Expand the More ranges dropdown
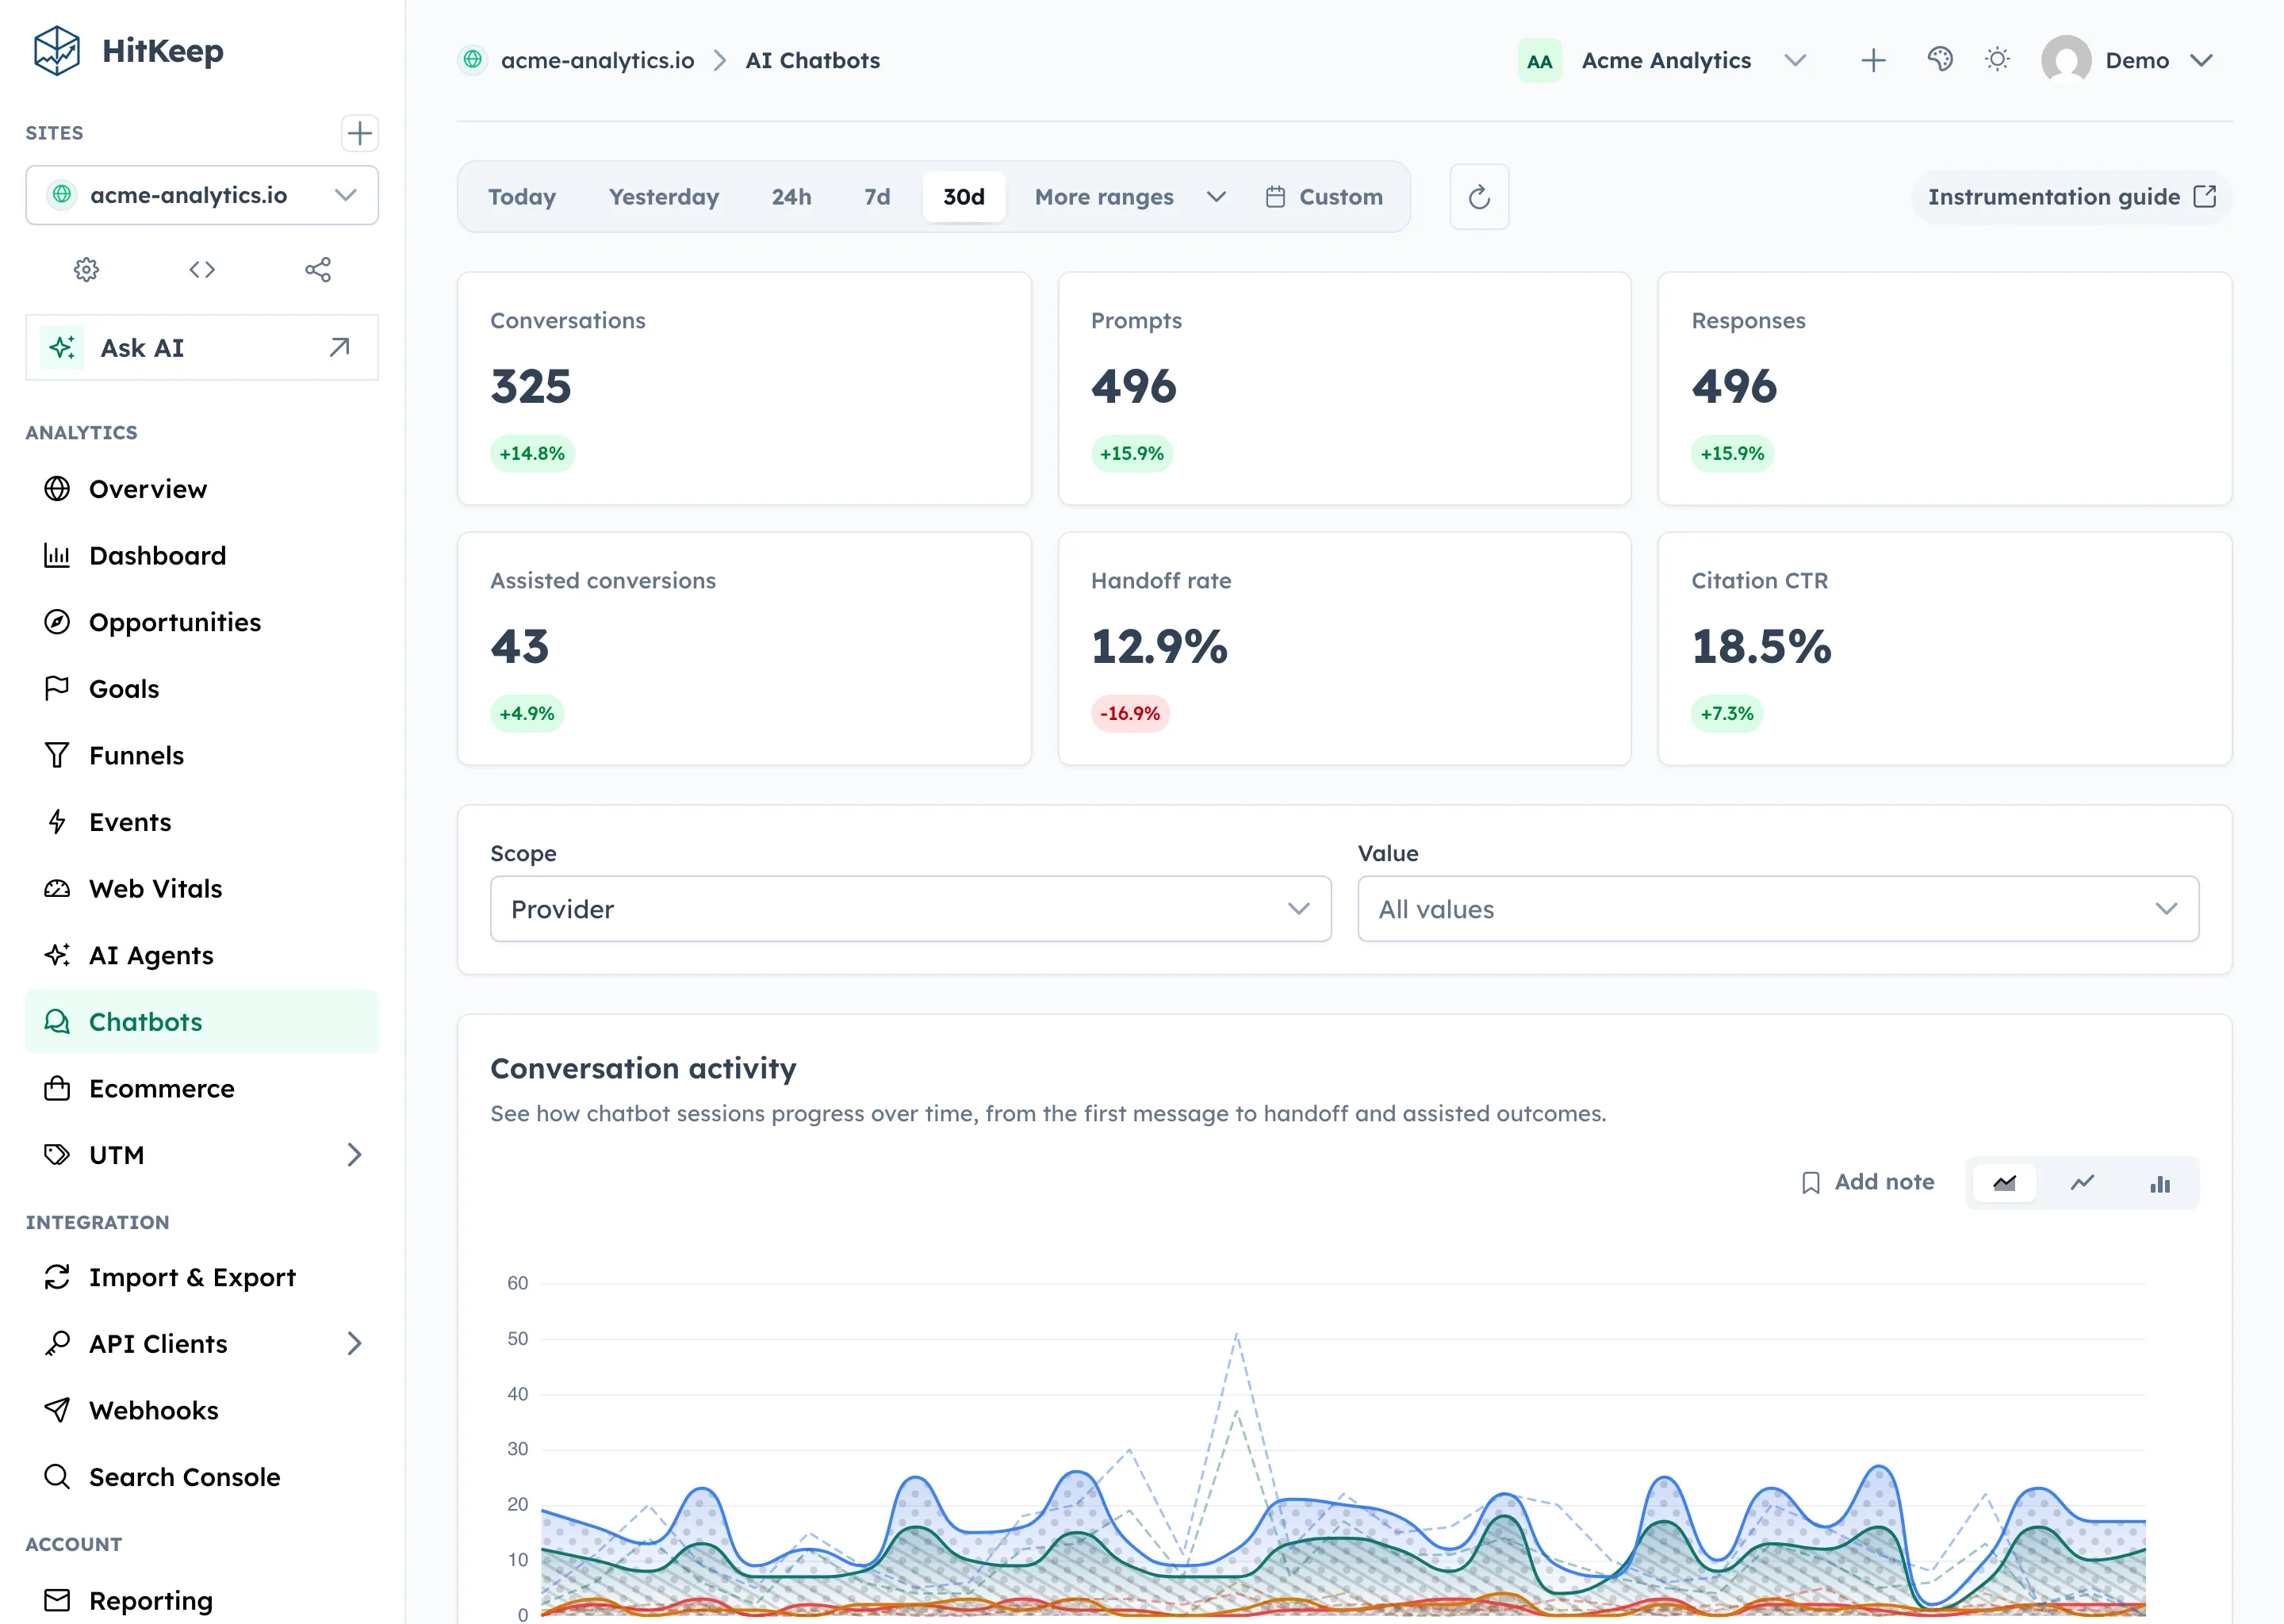Screen dimensions: 2284x1624 pos(1130,197)
